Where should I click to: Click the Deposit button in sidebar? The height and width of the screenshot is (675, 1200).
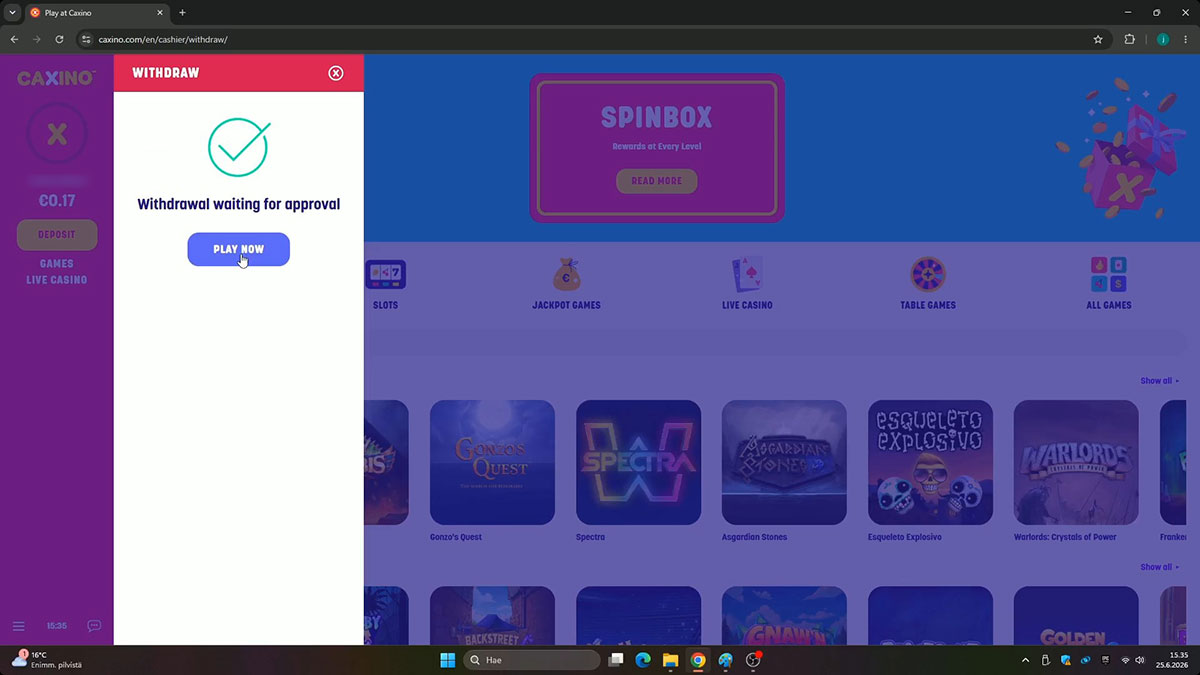point(57,235)
